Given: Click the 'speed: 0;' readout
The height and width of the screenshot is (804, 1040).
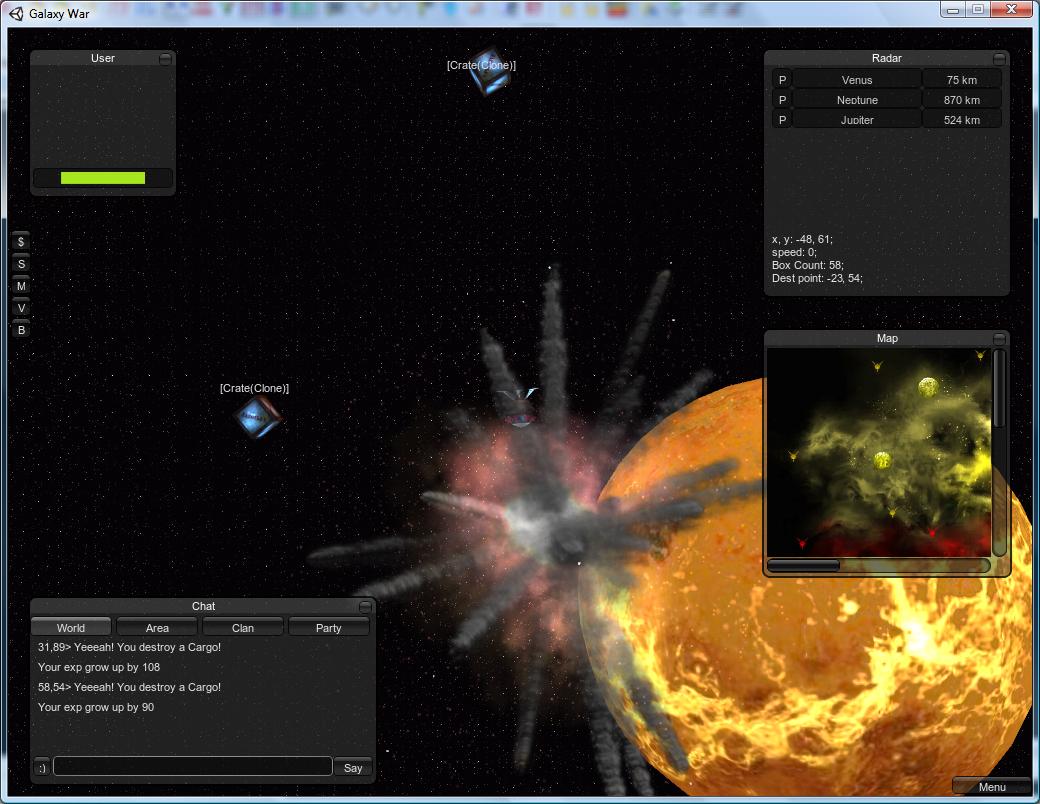Looking at the screenshot, I should coord(795,252).
